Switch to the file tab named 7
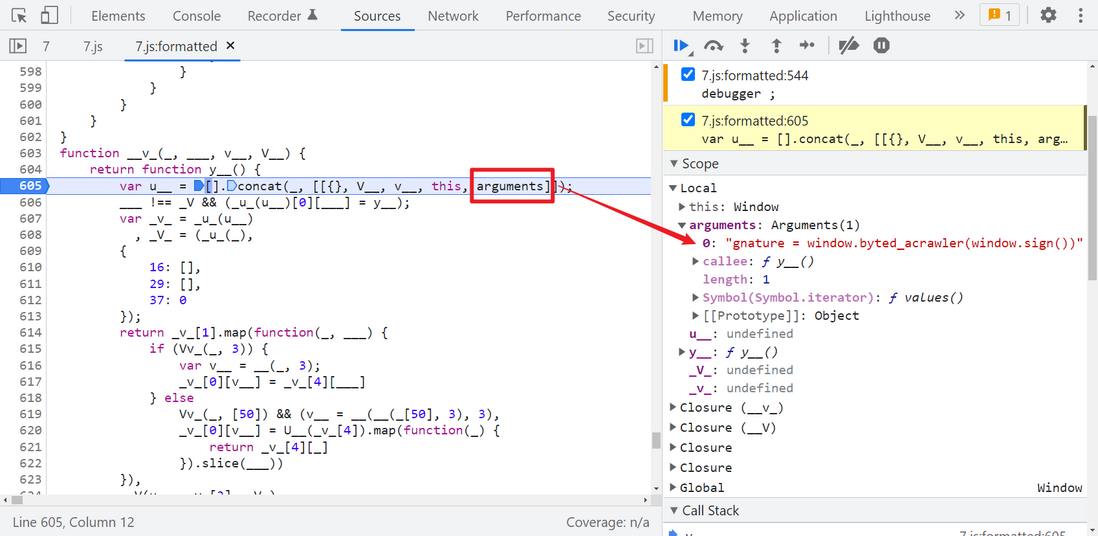Screen dimensions: 1098x536 tap(46, 46)
